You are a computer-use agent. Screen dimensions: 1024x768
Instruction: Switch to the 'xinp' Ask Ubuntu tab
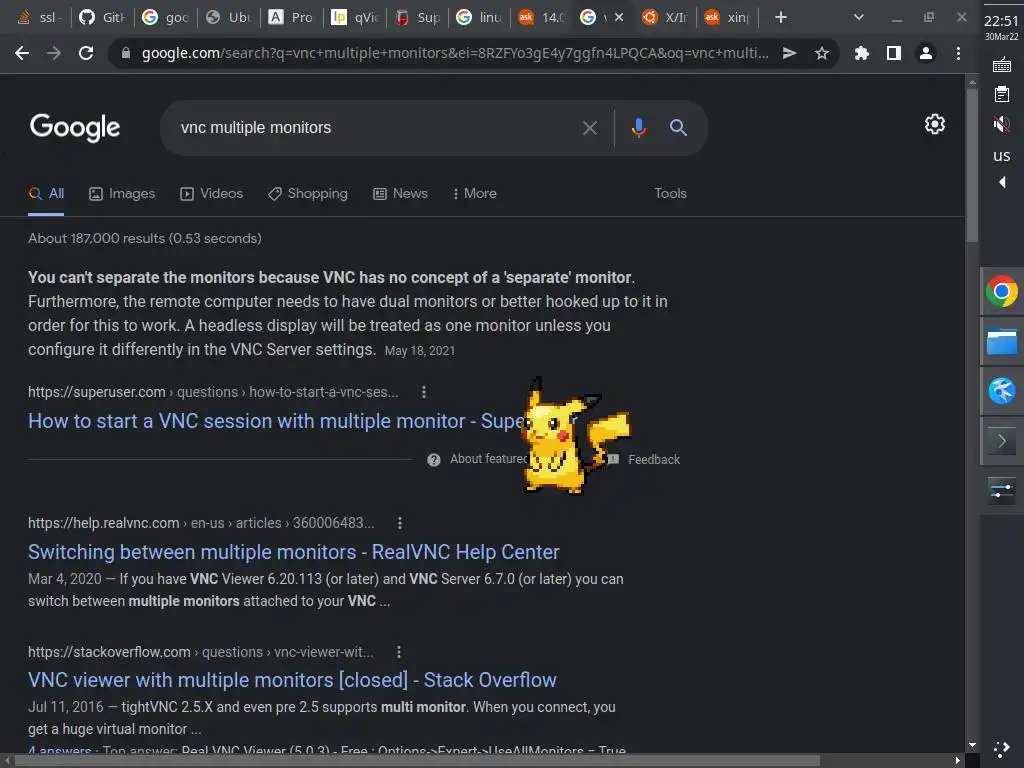point(729,18)
